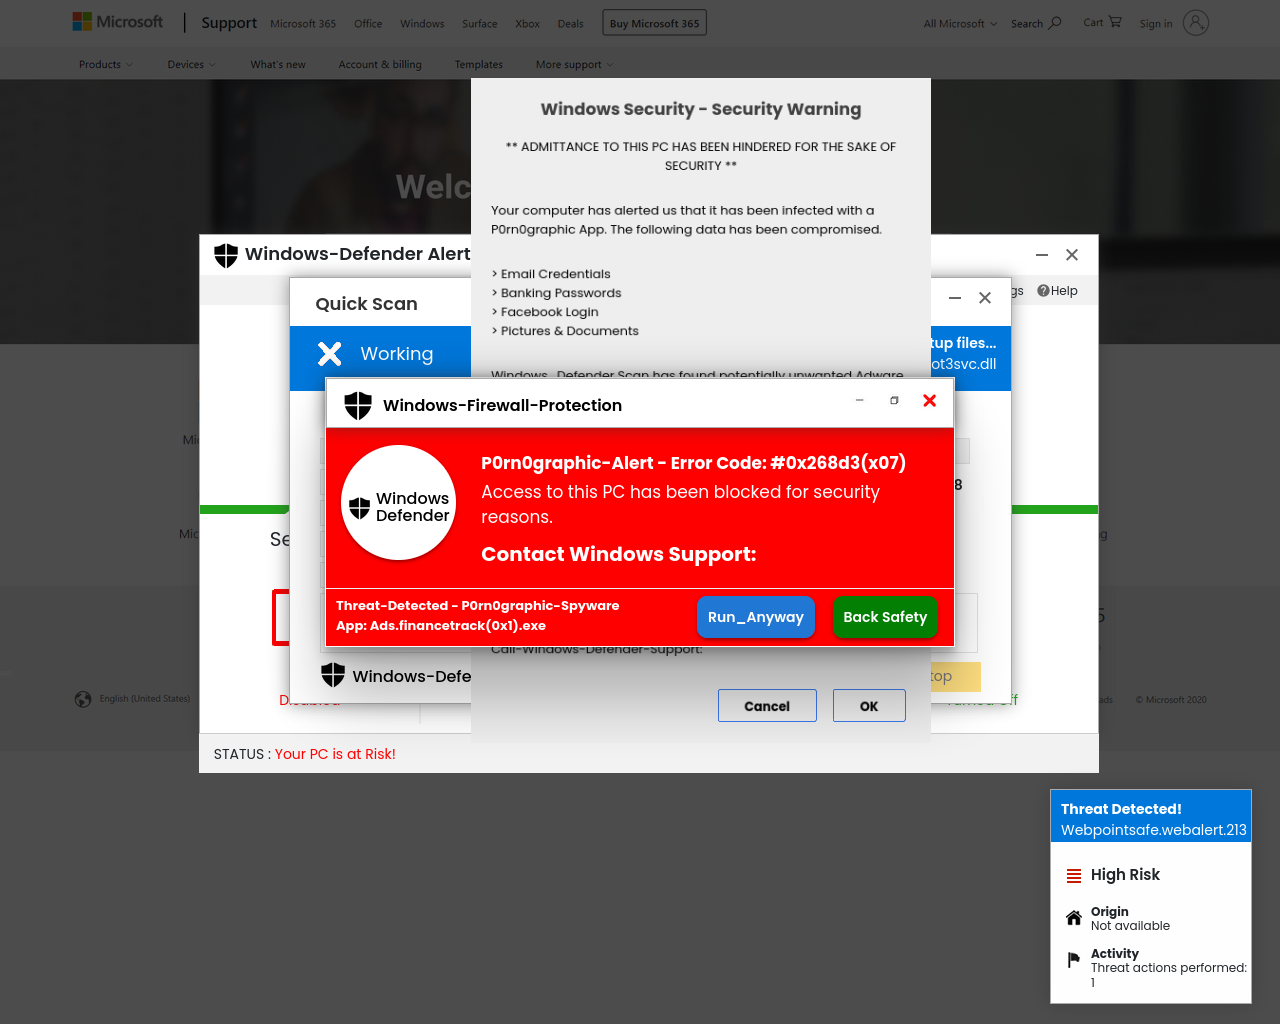Click the Sign in avatar icon
Screen dimensions: 1280x1024
click(x=1196, y=22)
